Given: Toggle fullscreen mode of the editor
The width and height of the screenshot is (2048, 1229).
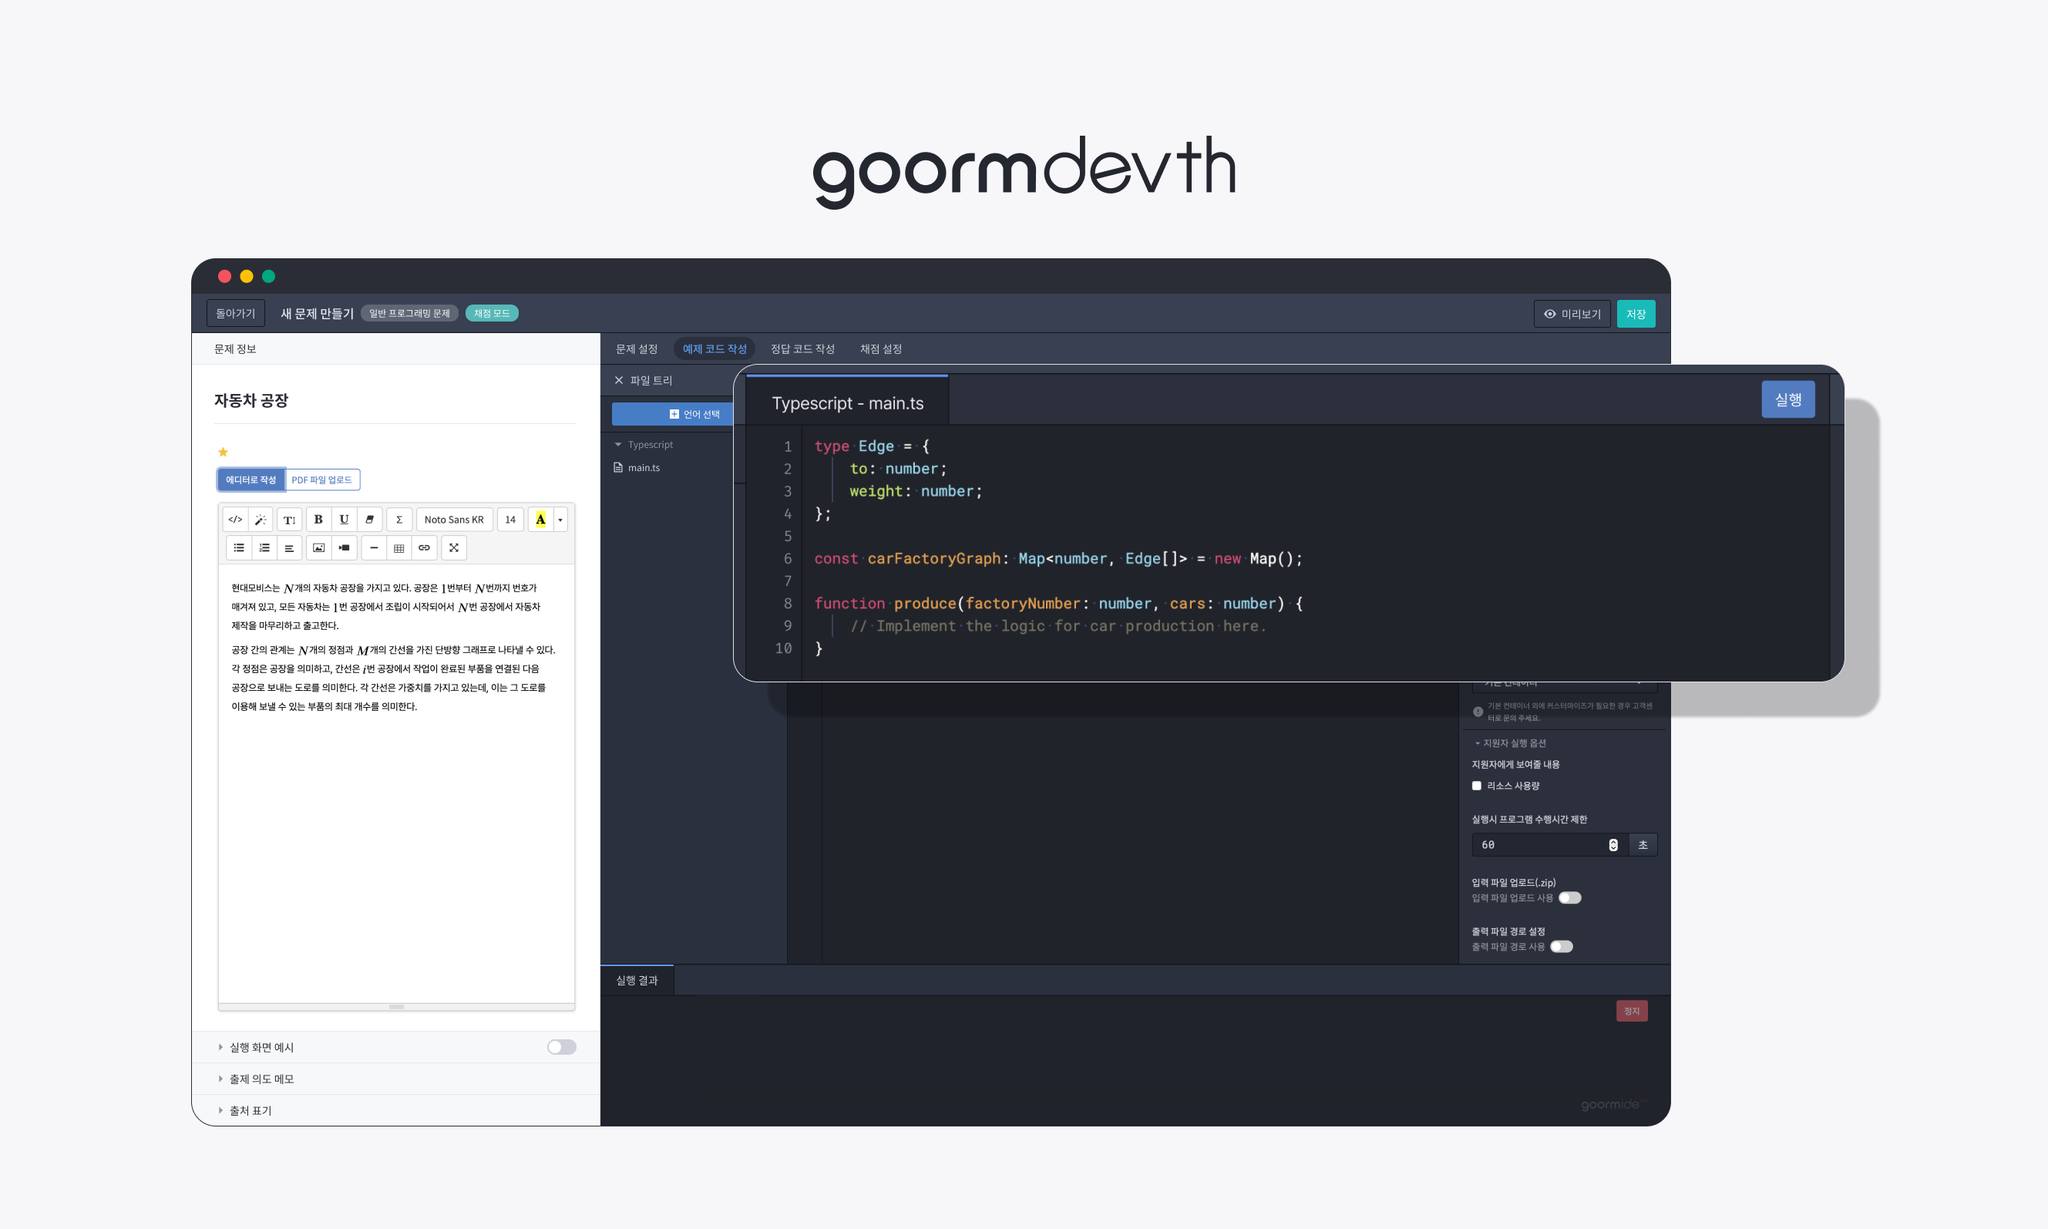Looking at the screenshot, I should (x=454, y=548).
